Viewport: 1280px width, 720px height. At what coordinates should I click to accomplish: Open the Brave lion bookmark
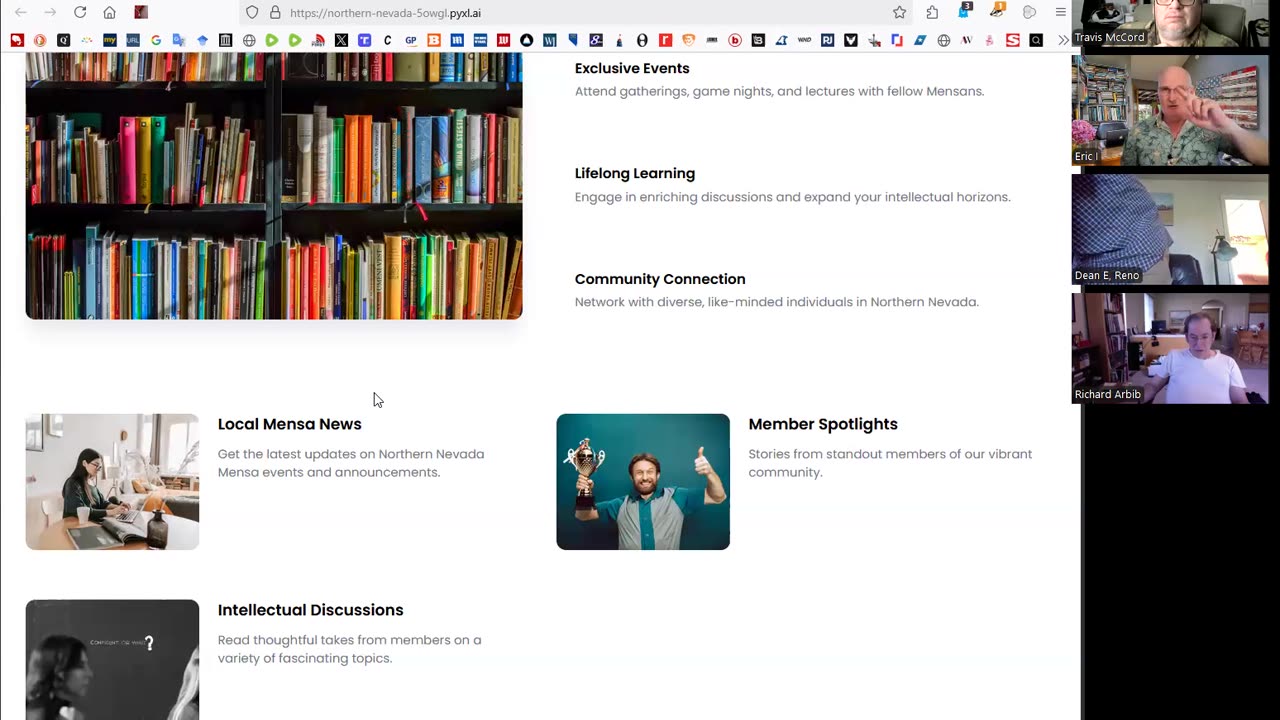688,40
